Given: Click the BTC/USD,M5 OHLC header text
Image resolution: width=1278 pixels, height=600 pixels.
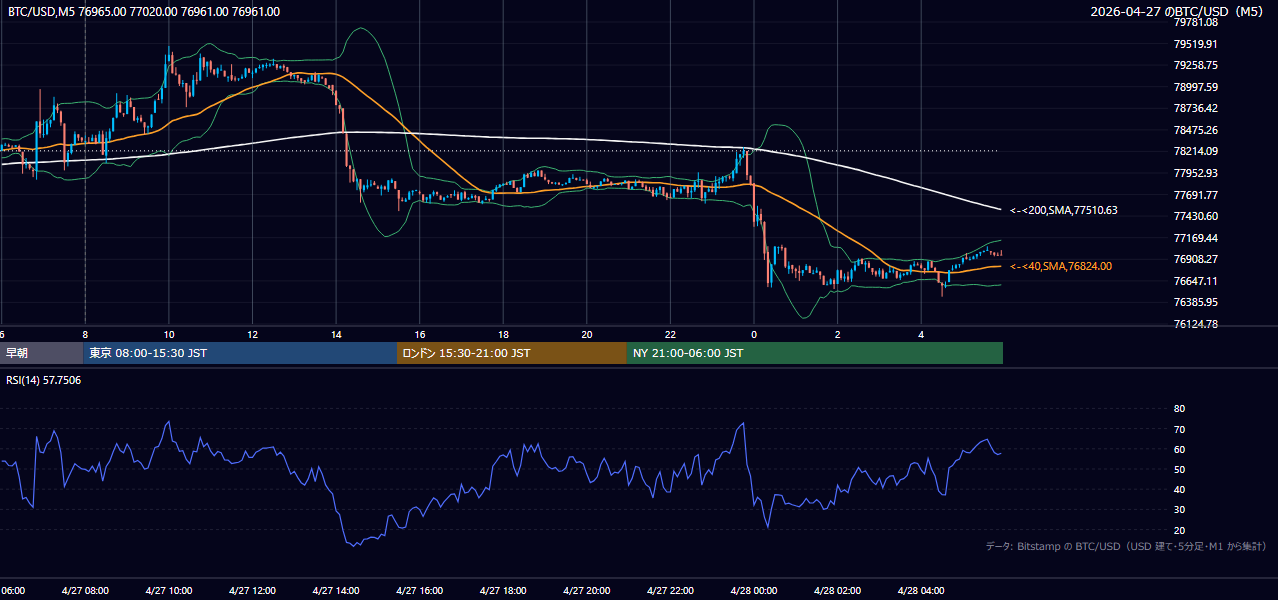Looking at the screenshot, I should click(144, 12).
